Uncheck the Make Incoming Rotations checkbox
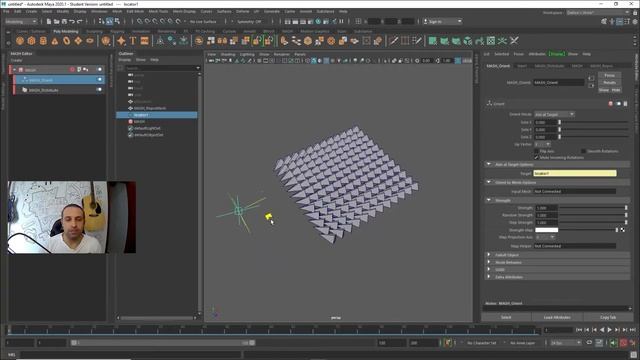Screen dimensions: 640x360 click(536, 157)
